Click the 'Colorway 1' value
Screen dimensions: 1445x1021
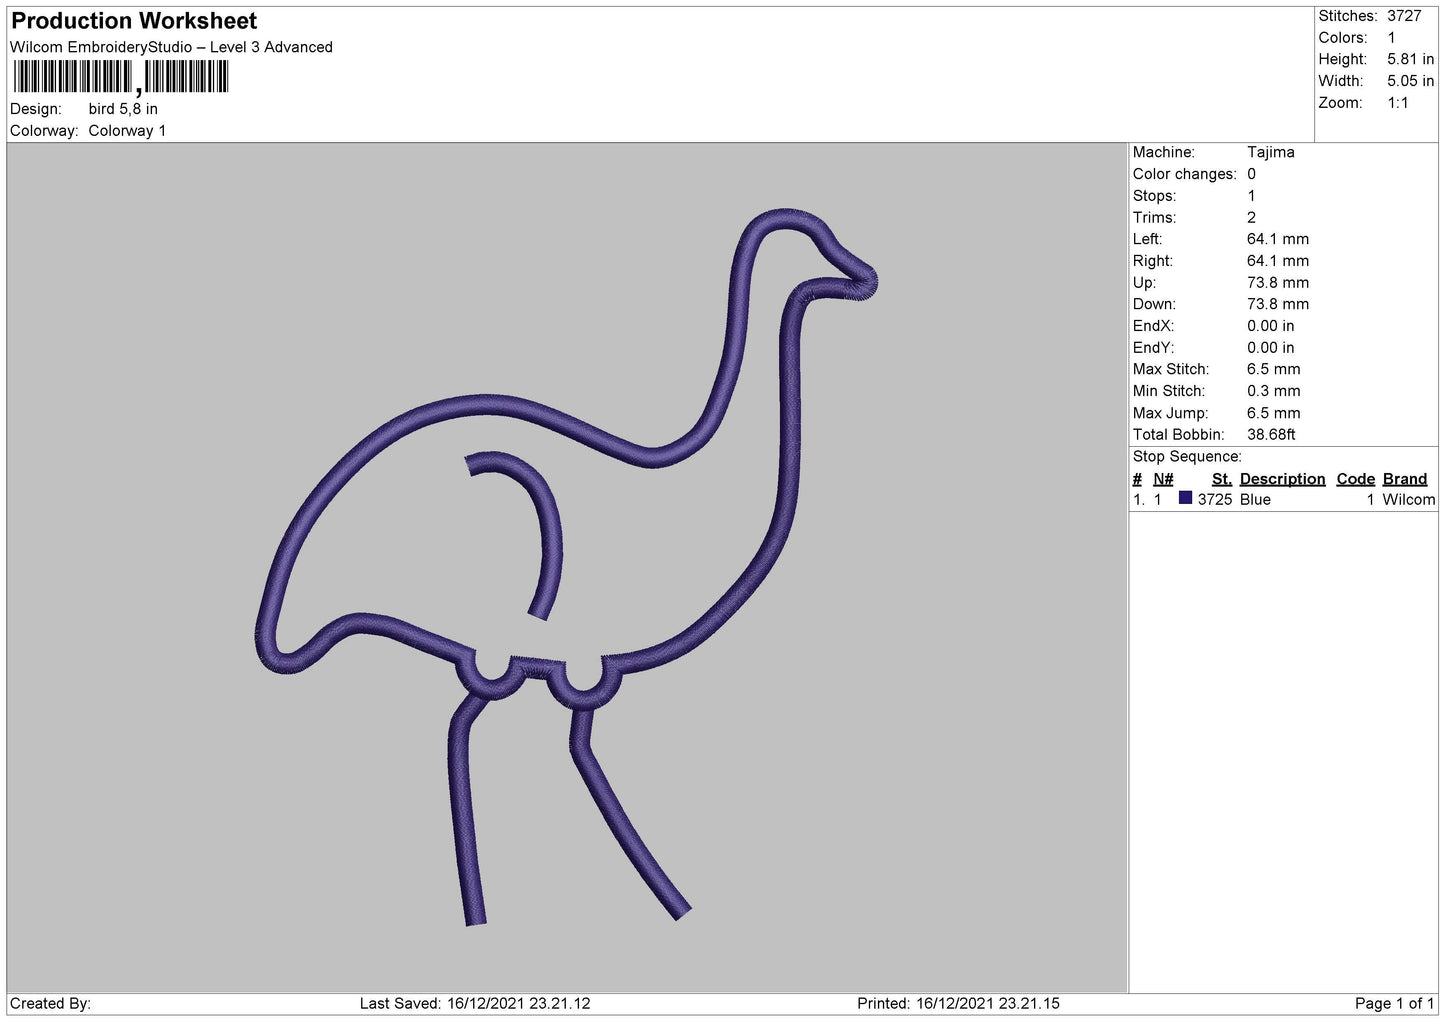click(127, 131)
